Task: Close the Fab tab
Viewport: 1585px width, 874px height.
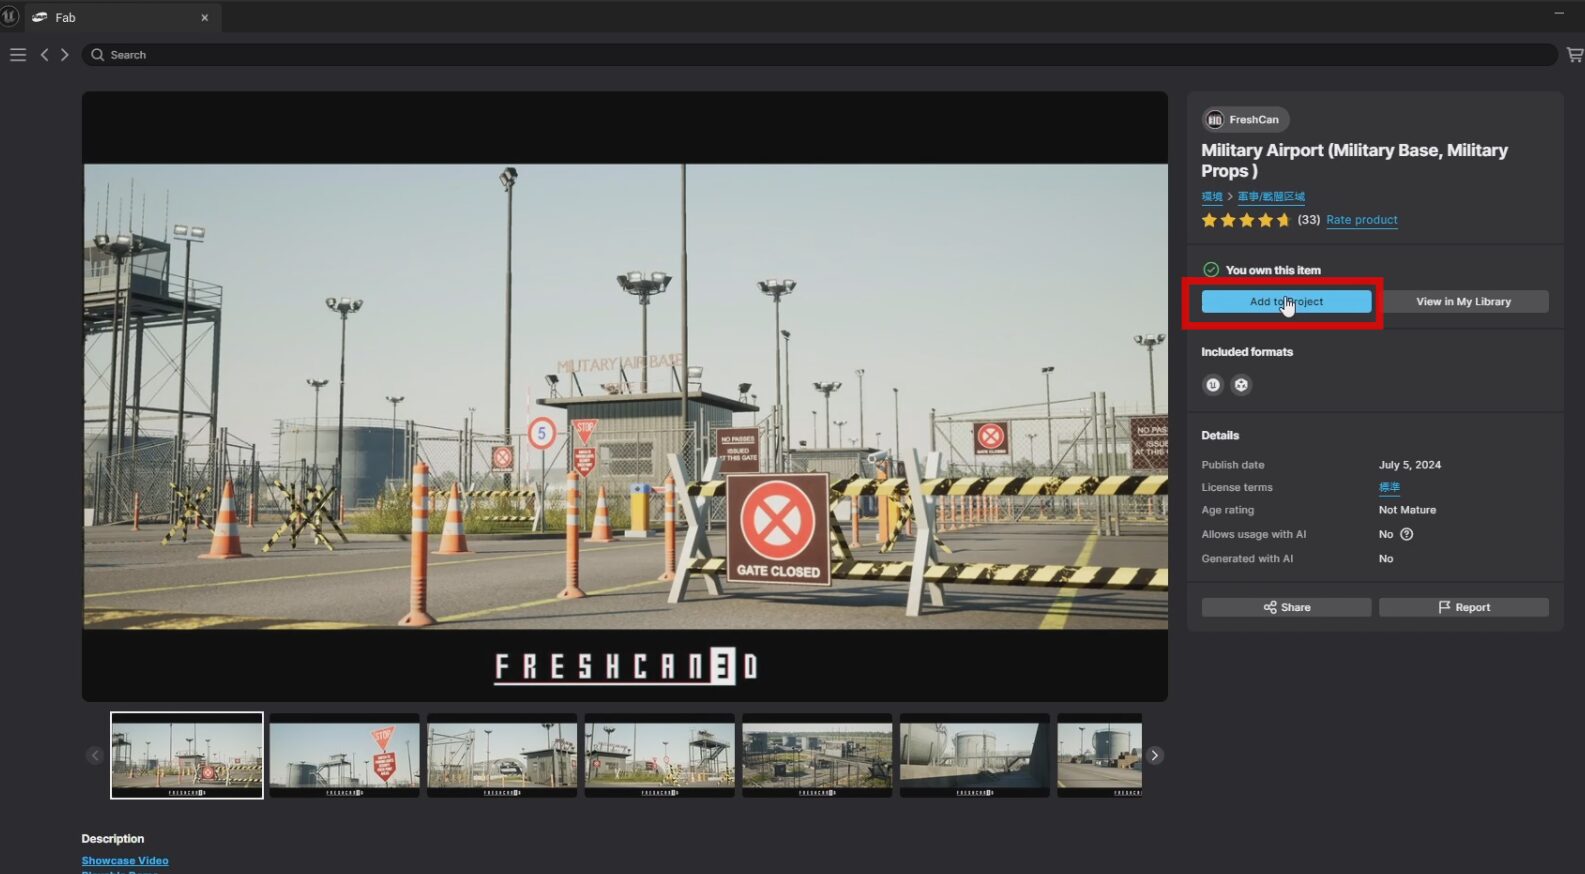Action: [x=204, y=18]
